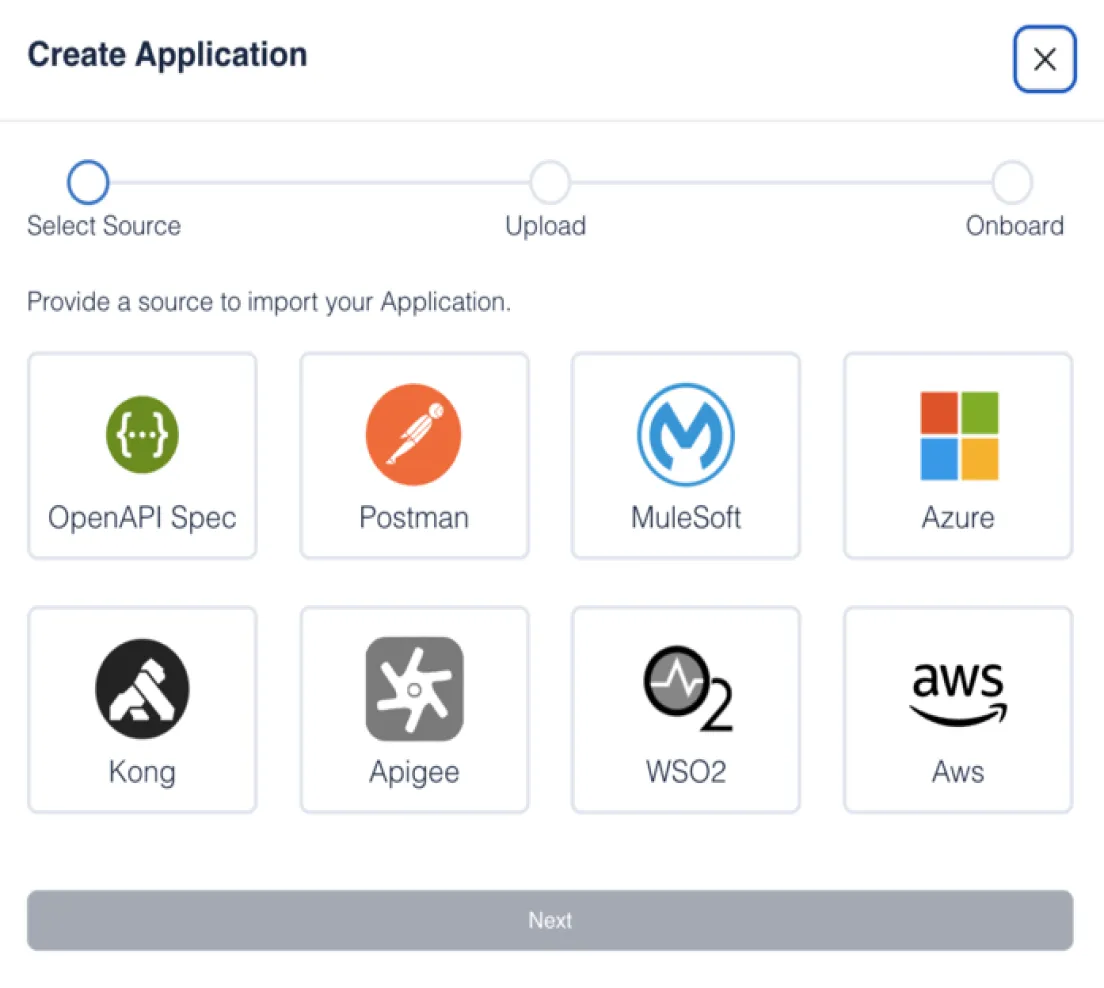This screenshot has width=1104, height=988.
Task: Select the Apigee gray logo icon
Action: [415, 689]
